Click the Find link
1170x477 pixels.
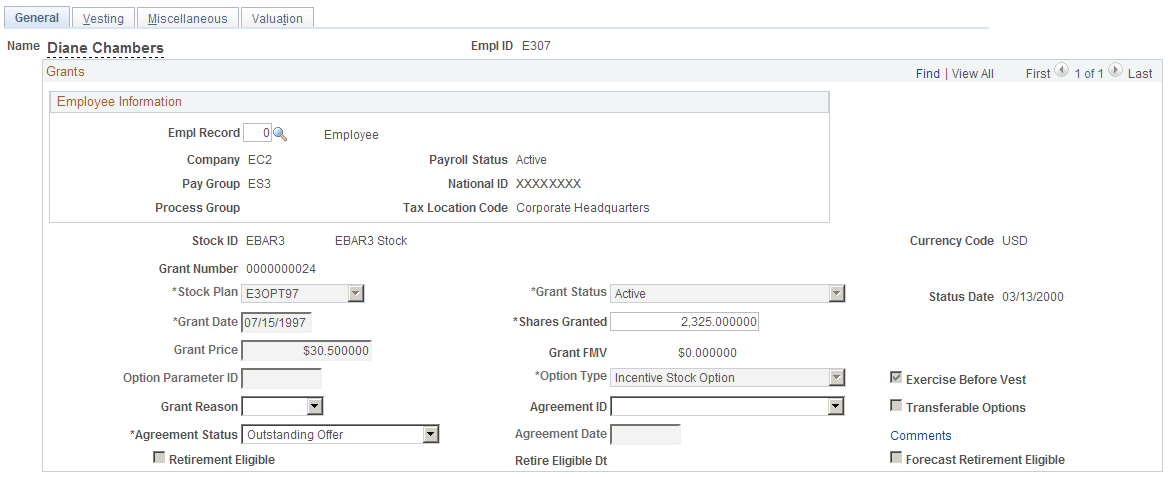pos(927,73)
